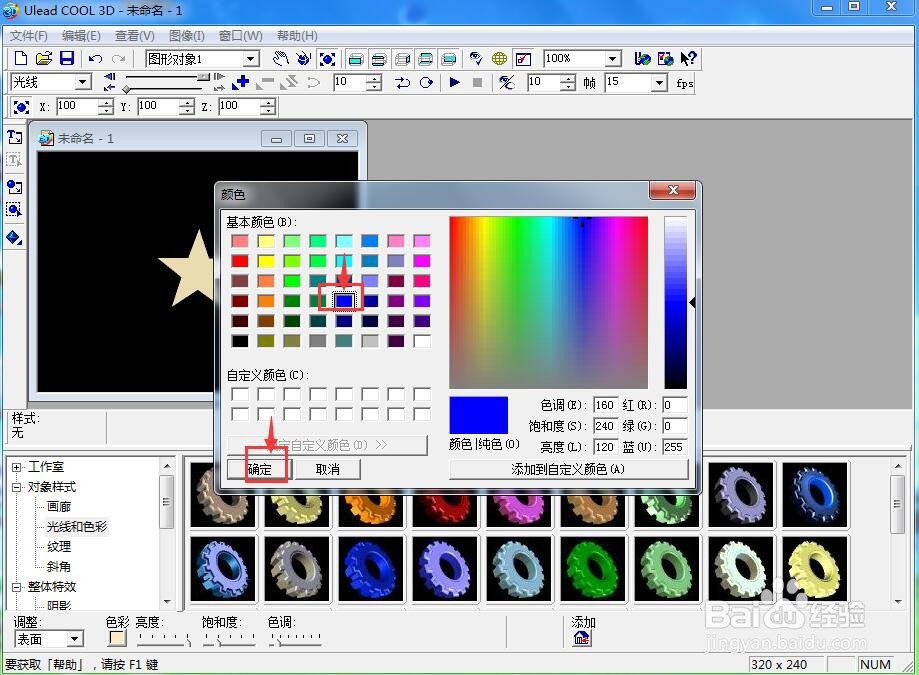Click the Save disk icon
The width and height of the screenshot is (919, 675).
click(x=67, y=58)
